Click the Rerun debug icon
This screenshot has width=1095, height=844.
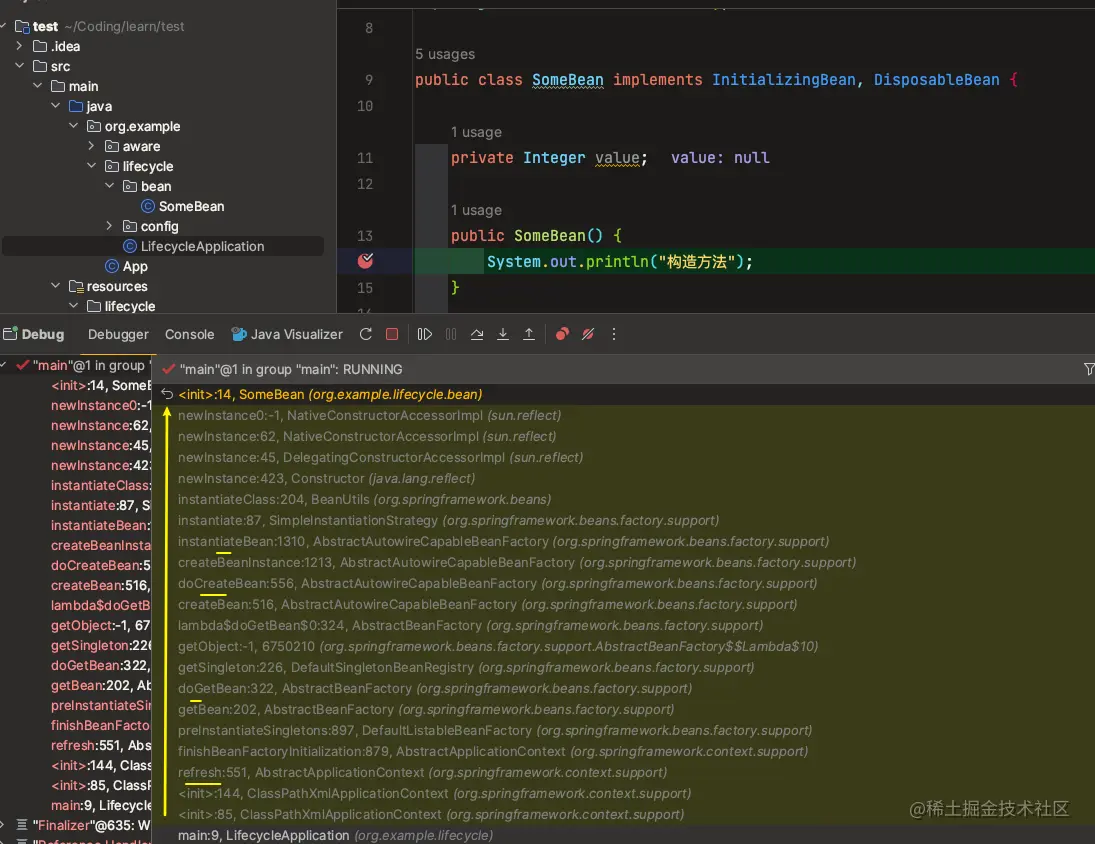[365, 334]
